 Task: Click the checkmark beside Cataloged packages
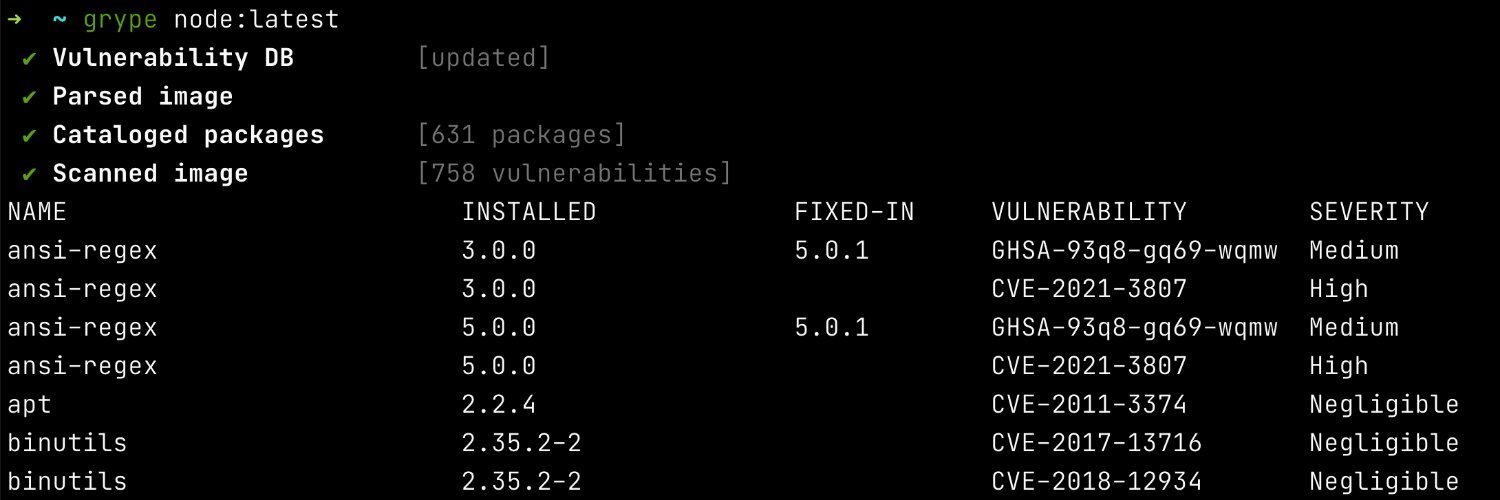click(30, 135)
